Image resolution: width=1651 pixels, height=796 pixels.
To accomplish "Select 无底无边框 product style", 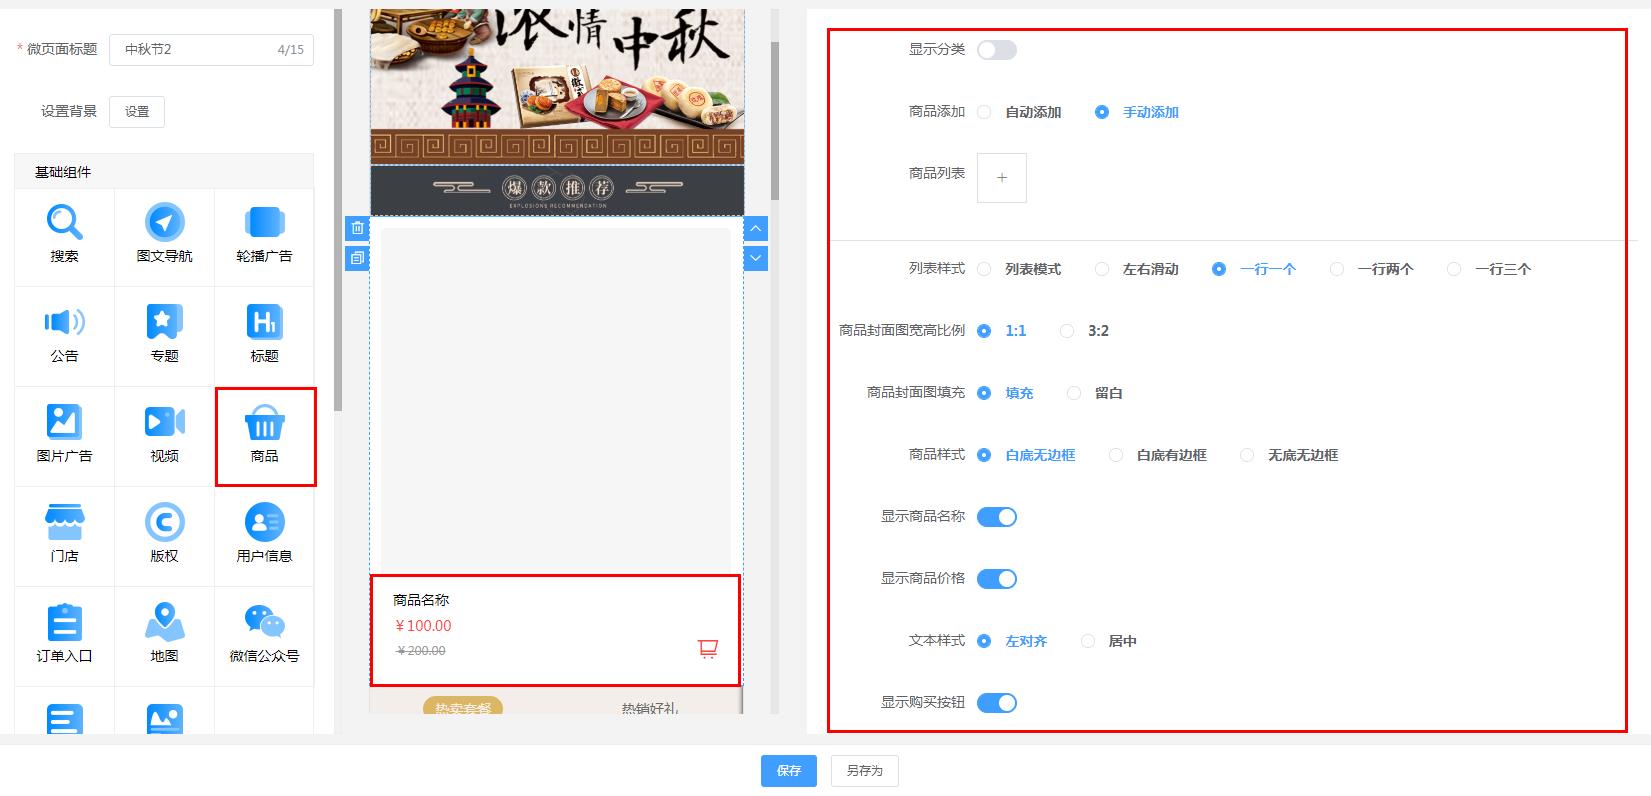I will (x=1289, y=455).
